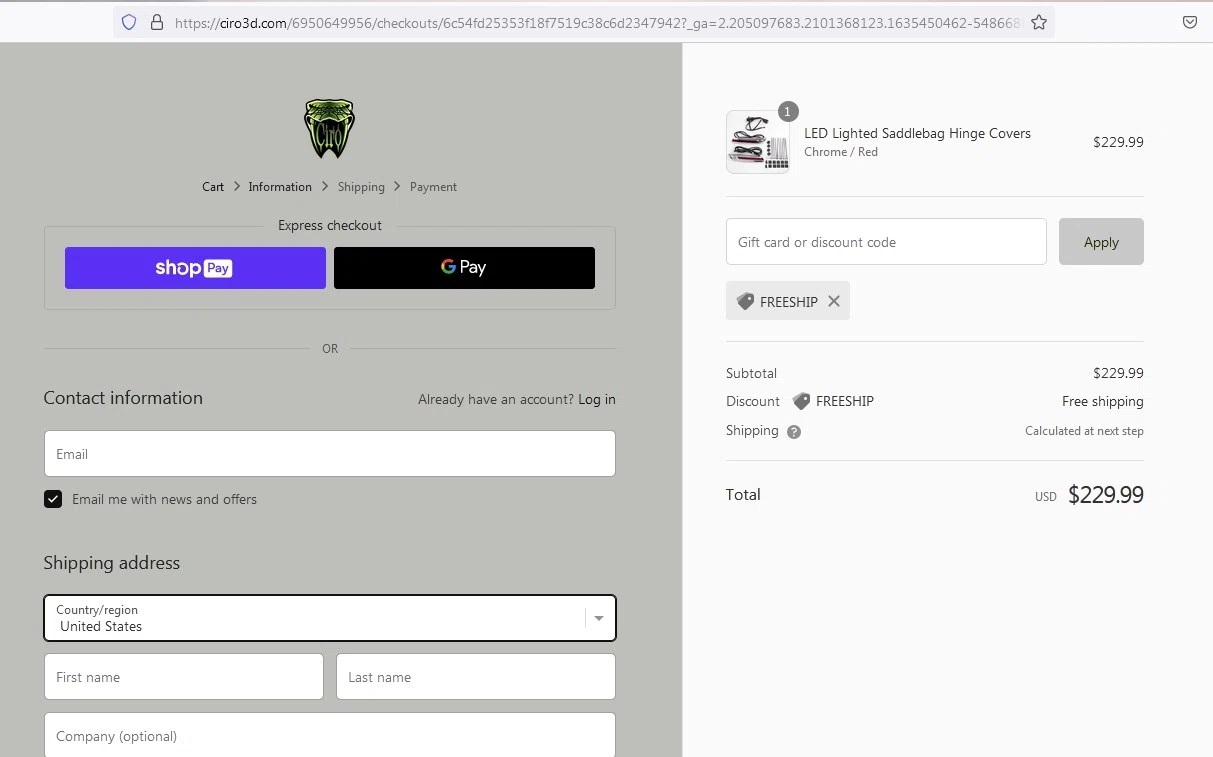This screenshot has height=757, width=1213.
Task: Click the Shipping address heading
Action: click(x=112, y=563)
